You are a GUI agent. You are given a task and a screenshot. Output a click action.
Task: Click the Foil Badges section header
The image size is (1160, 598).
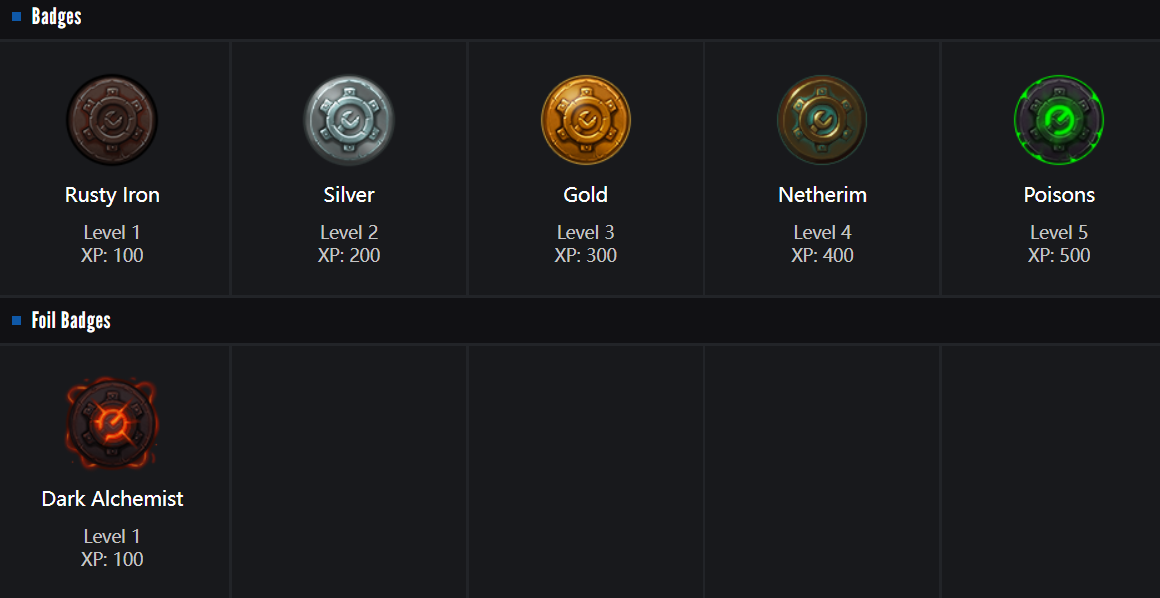click(71, 321)
